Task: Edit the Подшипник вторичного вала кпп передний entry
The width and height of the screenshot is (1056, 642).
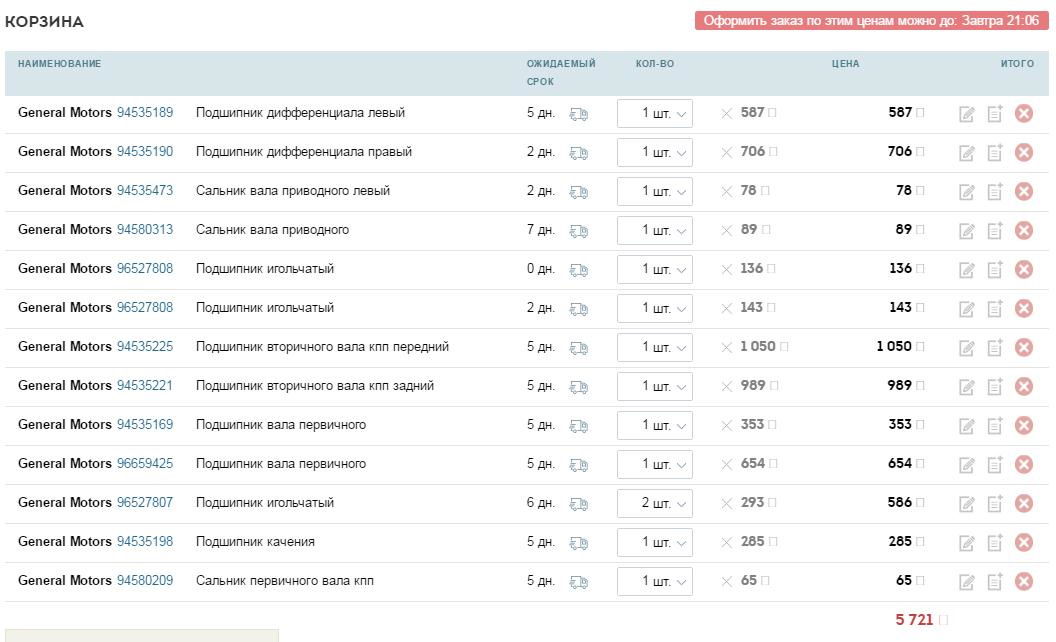Action: [965, 347]
